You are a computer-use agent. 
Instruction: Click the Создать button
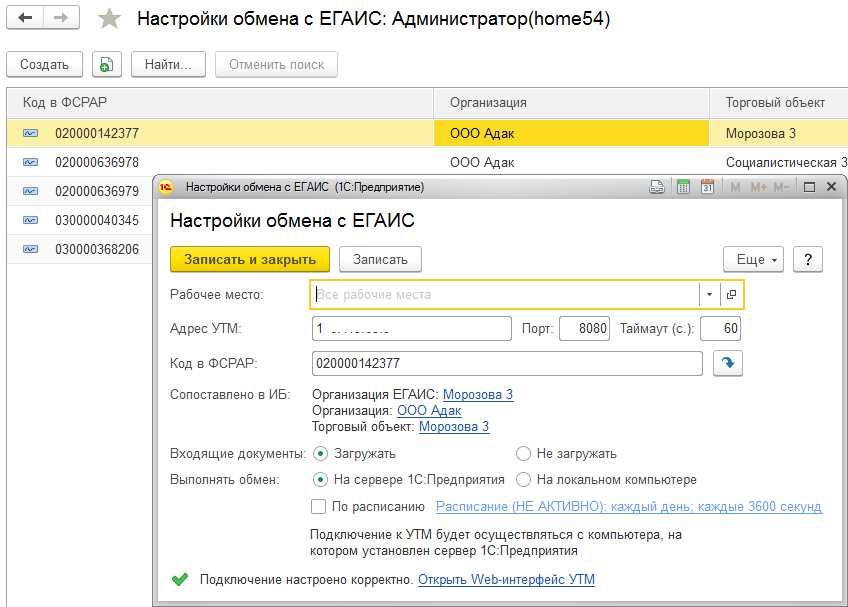(x=44, y=64)
